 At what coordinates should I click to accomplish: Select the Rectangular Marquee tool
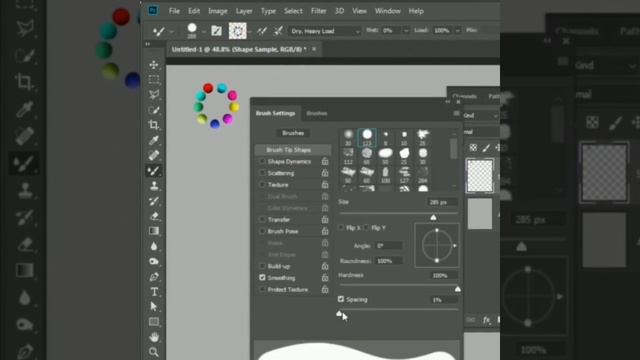pyautogui.click(x=154, y=80)
